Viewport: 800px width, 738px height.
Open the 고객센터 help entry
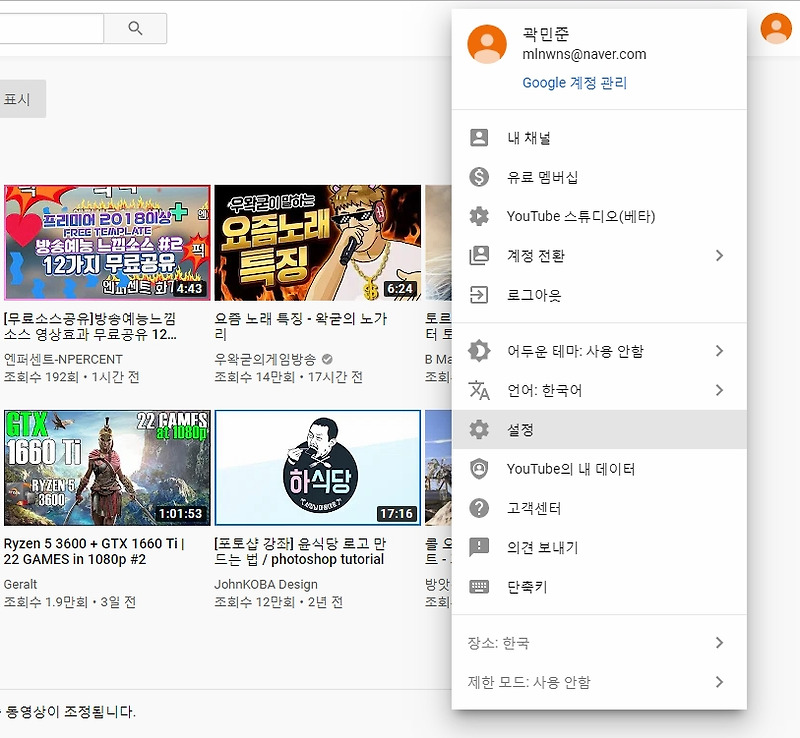coord(599,508)
